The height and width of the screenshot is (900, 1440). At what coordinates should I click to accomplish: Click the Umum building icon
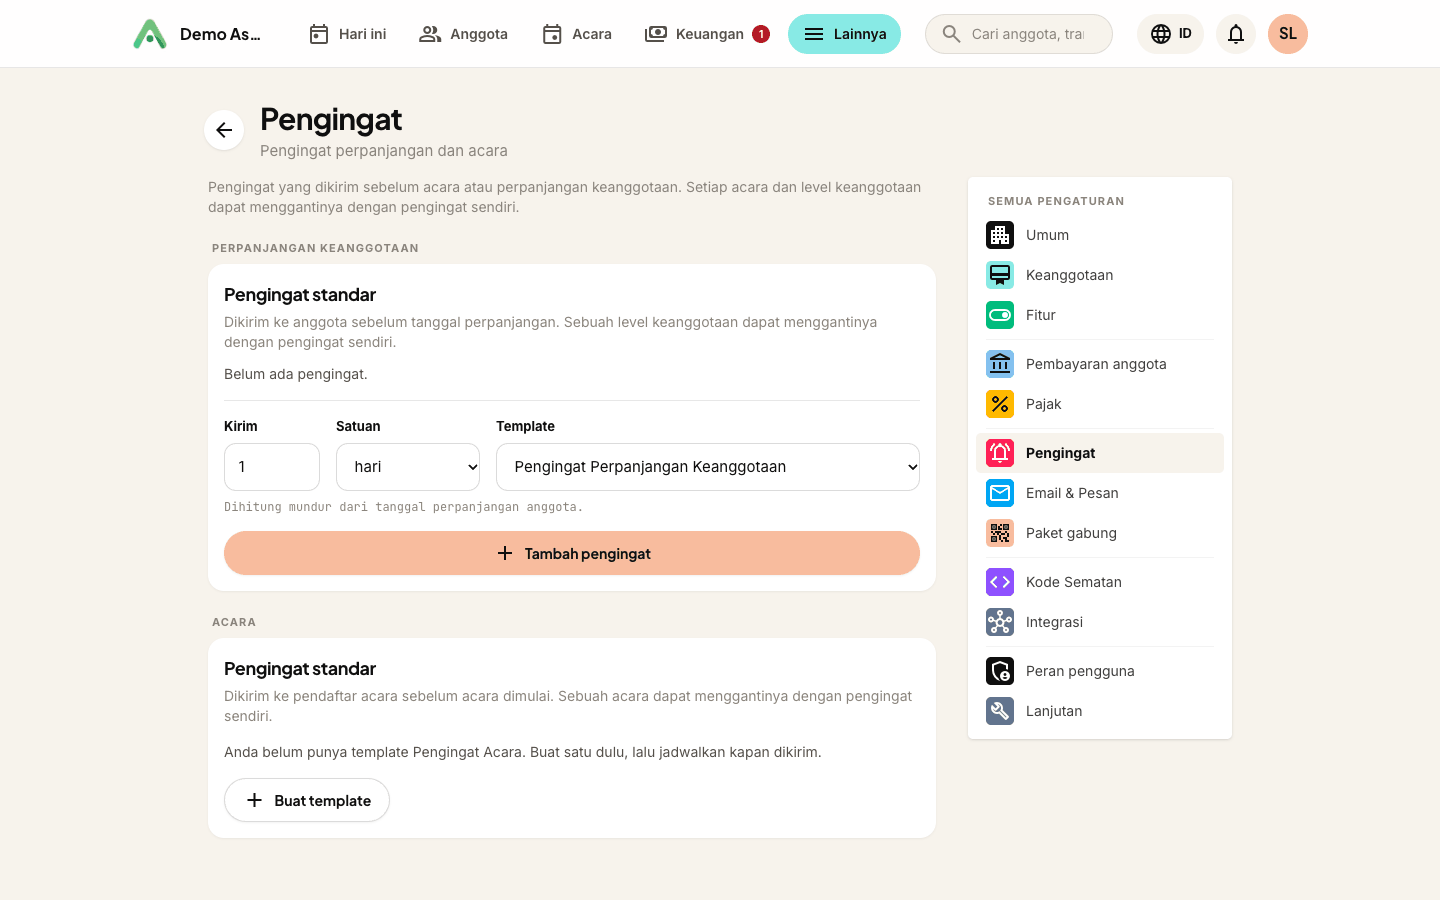tap(1000, 235)
